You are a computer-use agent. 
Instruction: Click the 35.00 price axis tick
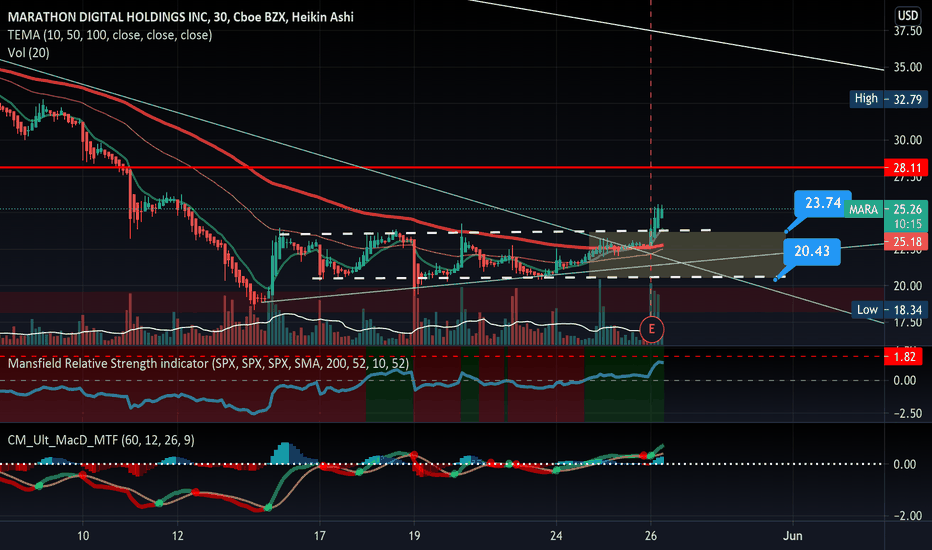[908, 67]
